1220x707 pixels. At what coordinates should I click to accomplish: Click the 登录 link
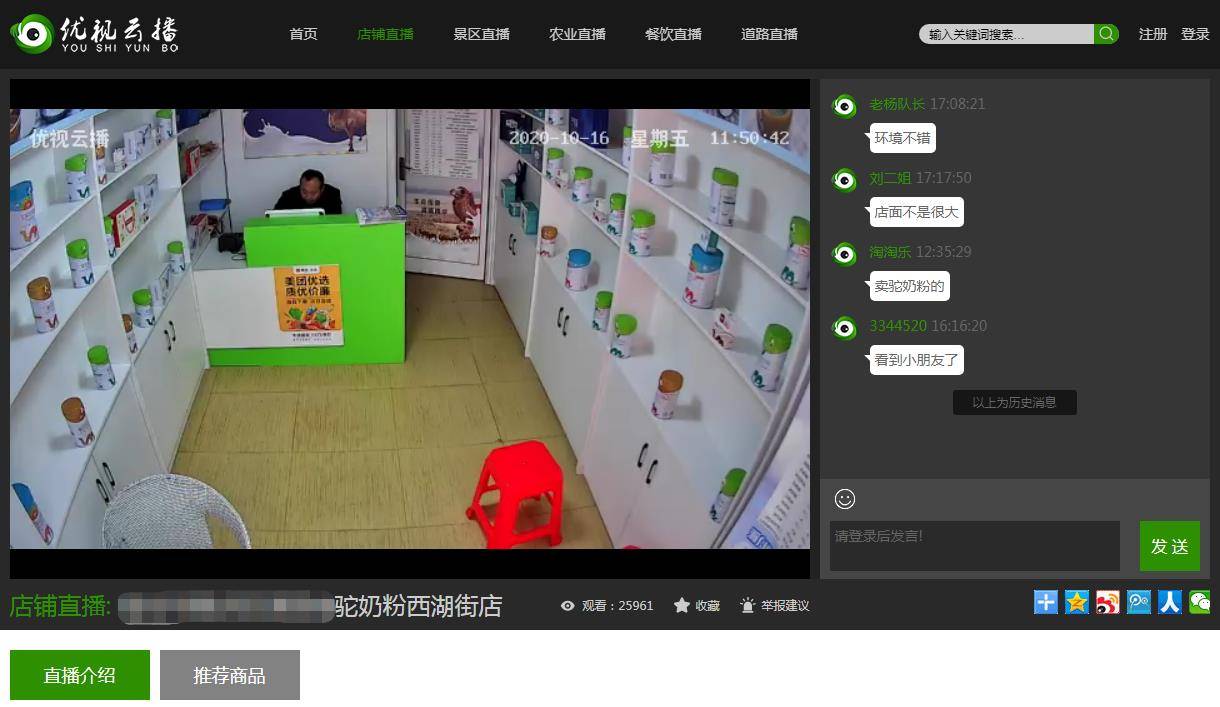[1195, 34]
